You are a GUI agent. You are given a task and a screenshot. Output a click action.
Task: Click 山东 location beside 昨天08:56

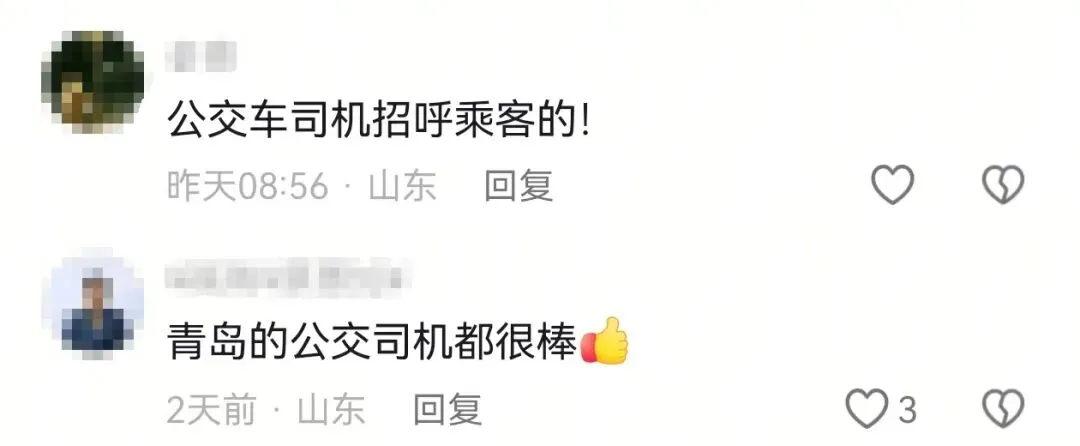(402, 186)
